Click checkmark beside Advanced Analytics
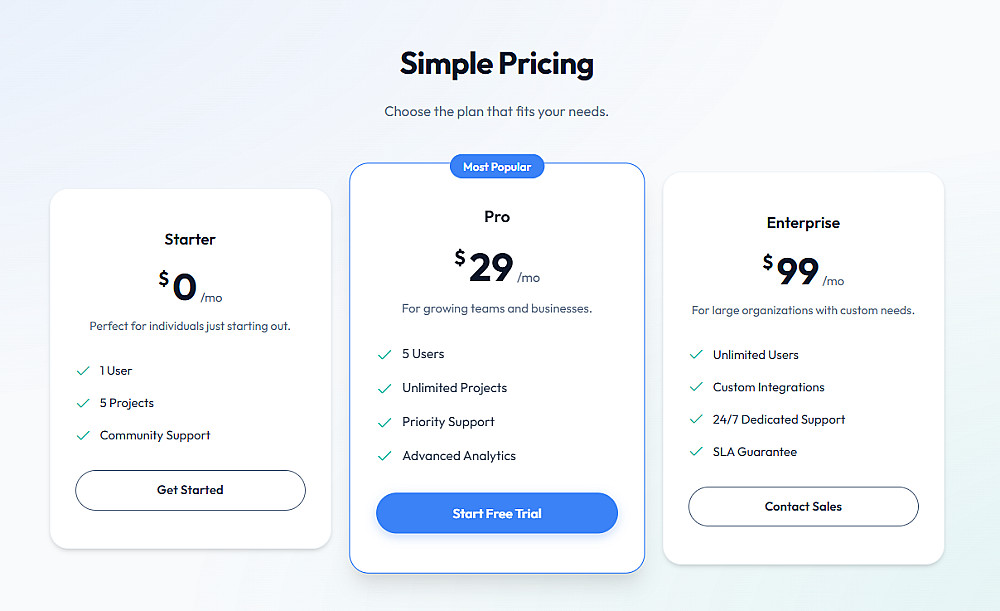Viewport: 1000px width, 611px height. coord(384,456)
